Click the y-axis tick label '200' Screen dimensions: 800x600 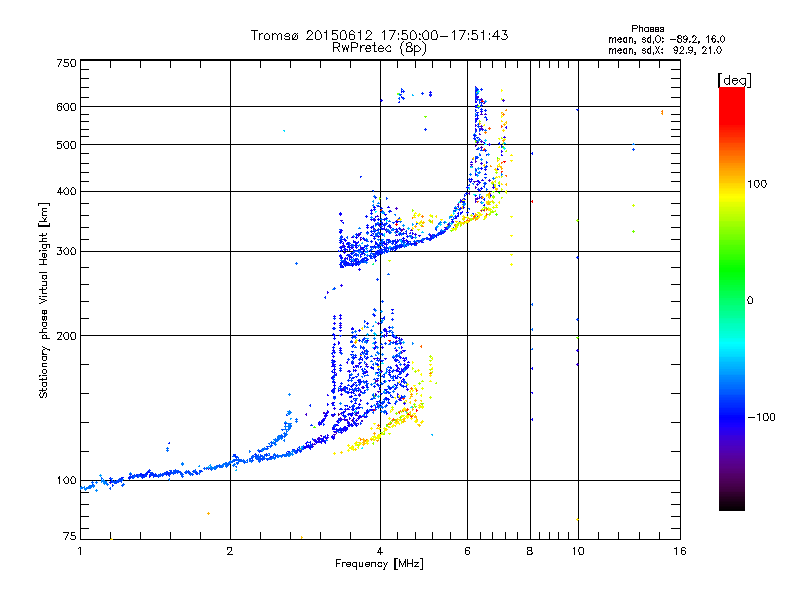pyautogui.click(x=66, y=335)
